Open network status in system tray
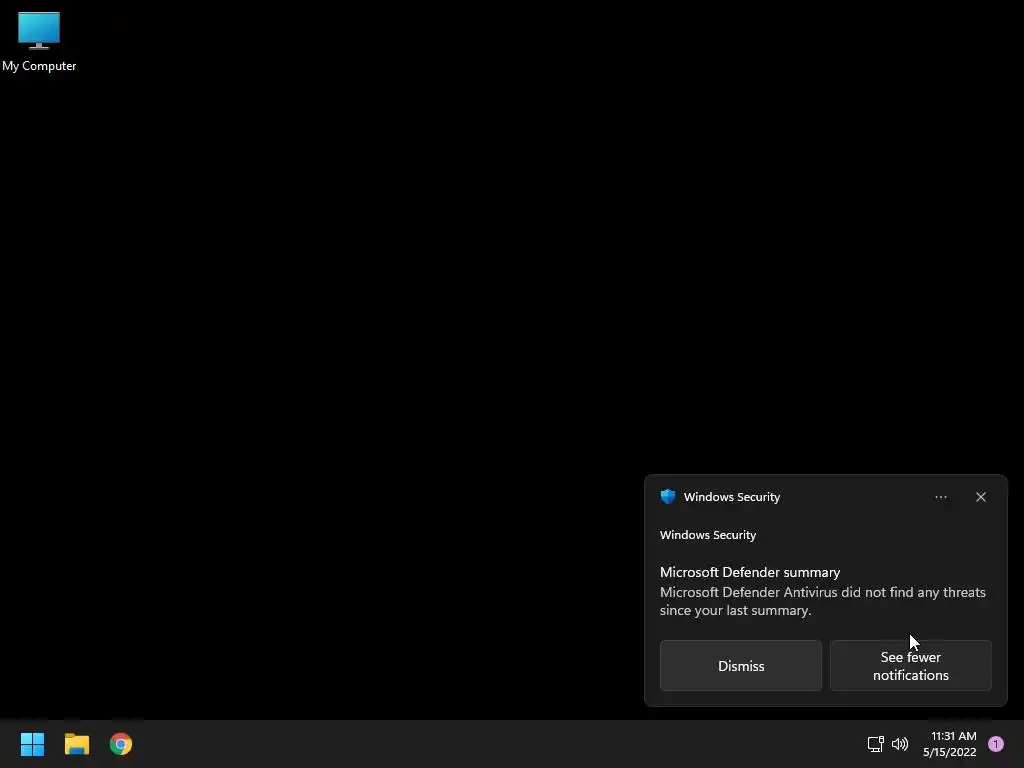 point(875,744)
